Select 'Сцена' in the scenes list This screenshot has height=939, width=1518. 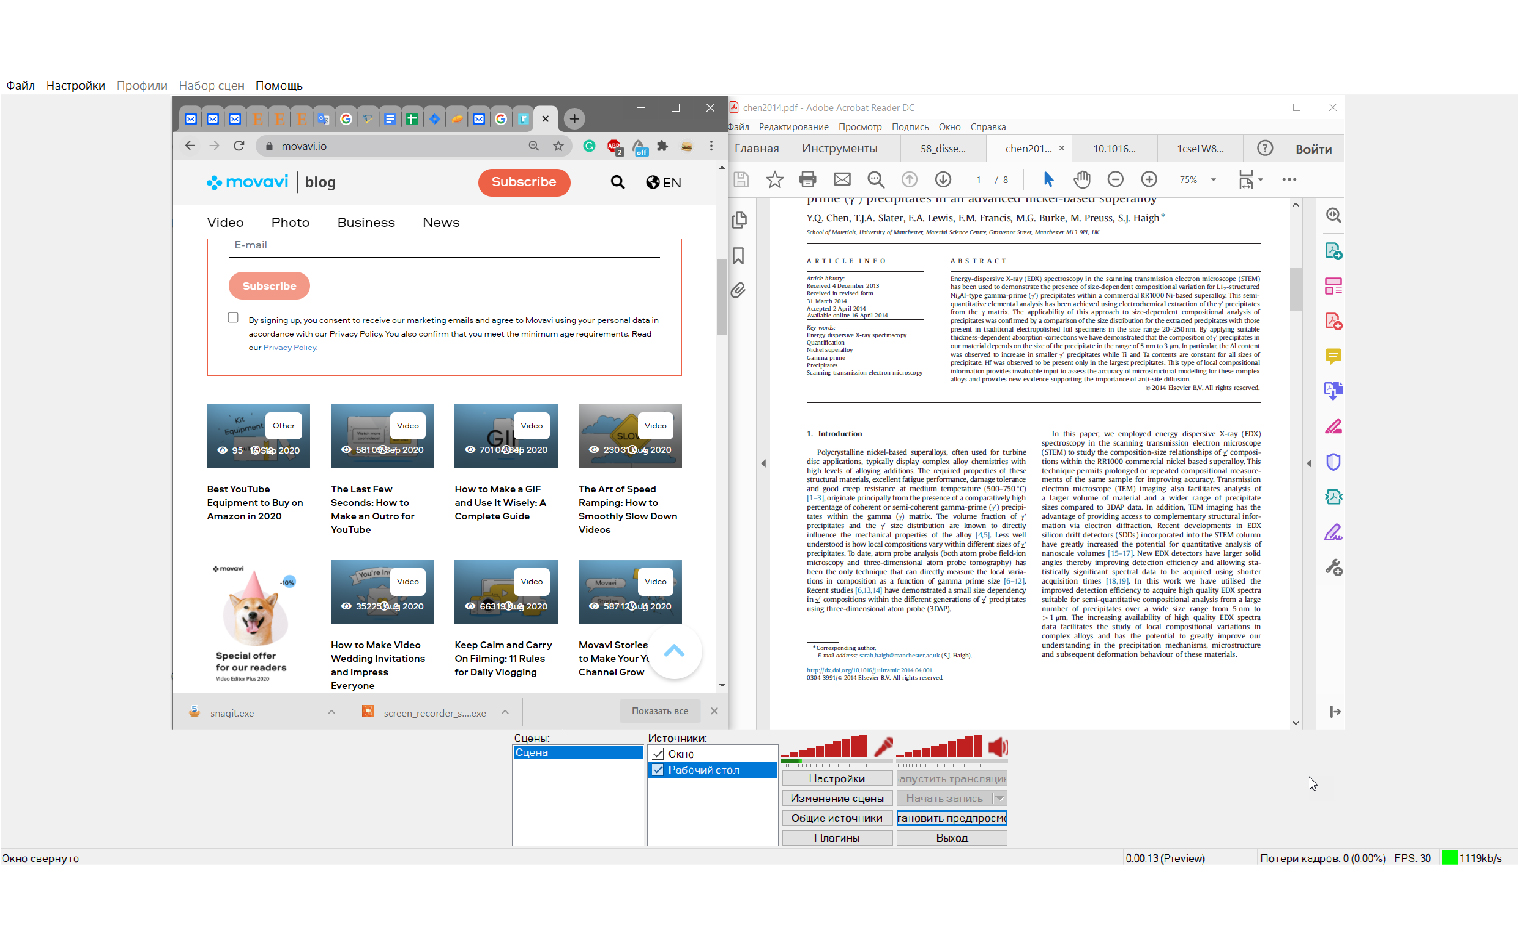(x=577, y=753)
